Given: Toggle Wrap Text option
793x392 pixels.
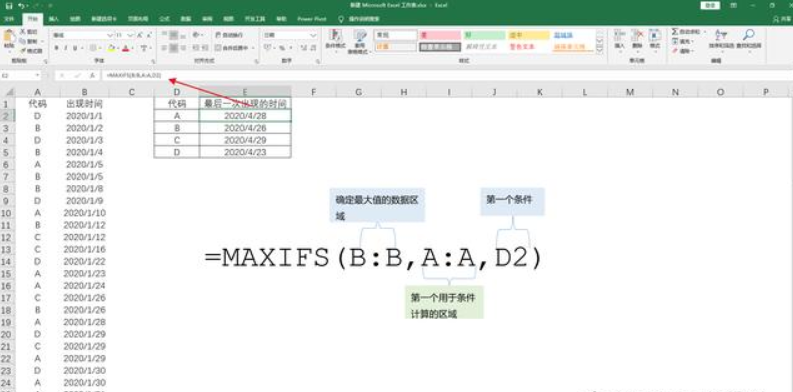Looking at the screenshot, I should coord(230,35).
